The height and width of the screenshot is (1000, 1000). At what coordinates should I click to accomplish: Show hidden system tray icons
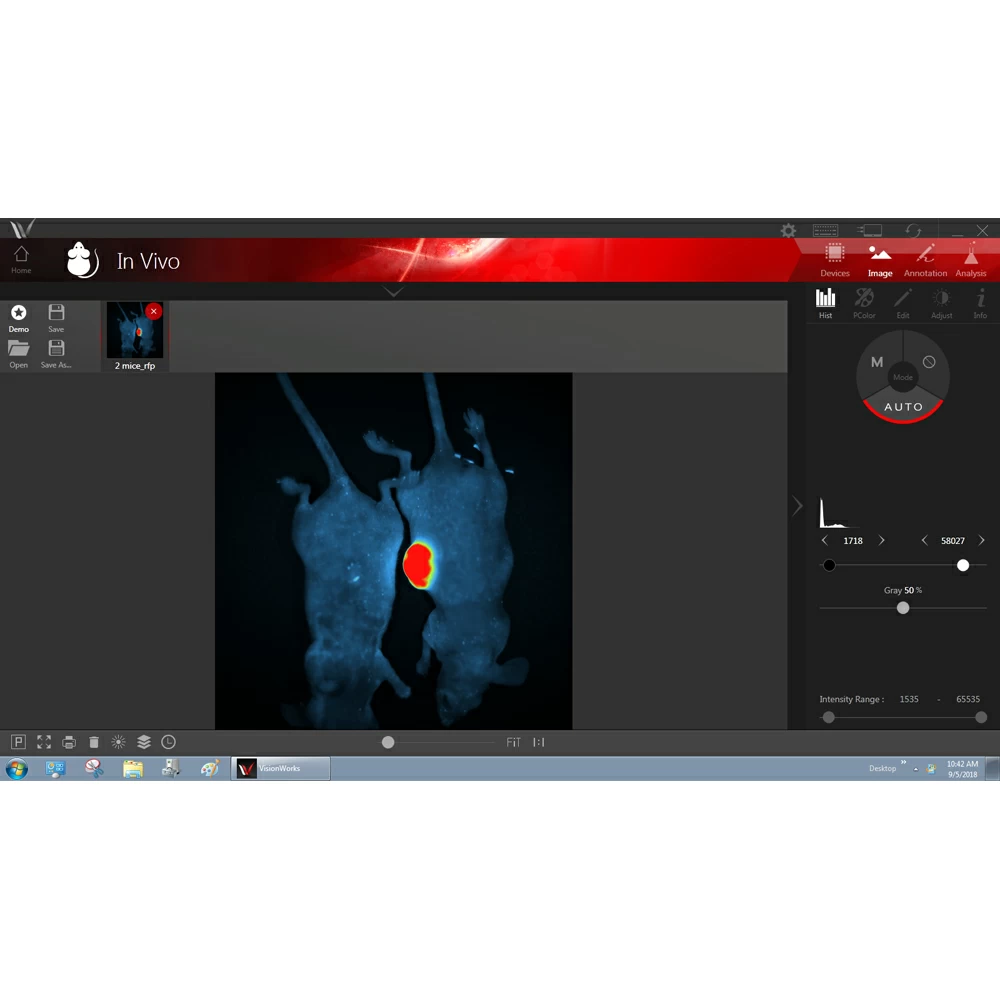click(916, 769)
